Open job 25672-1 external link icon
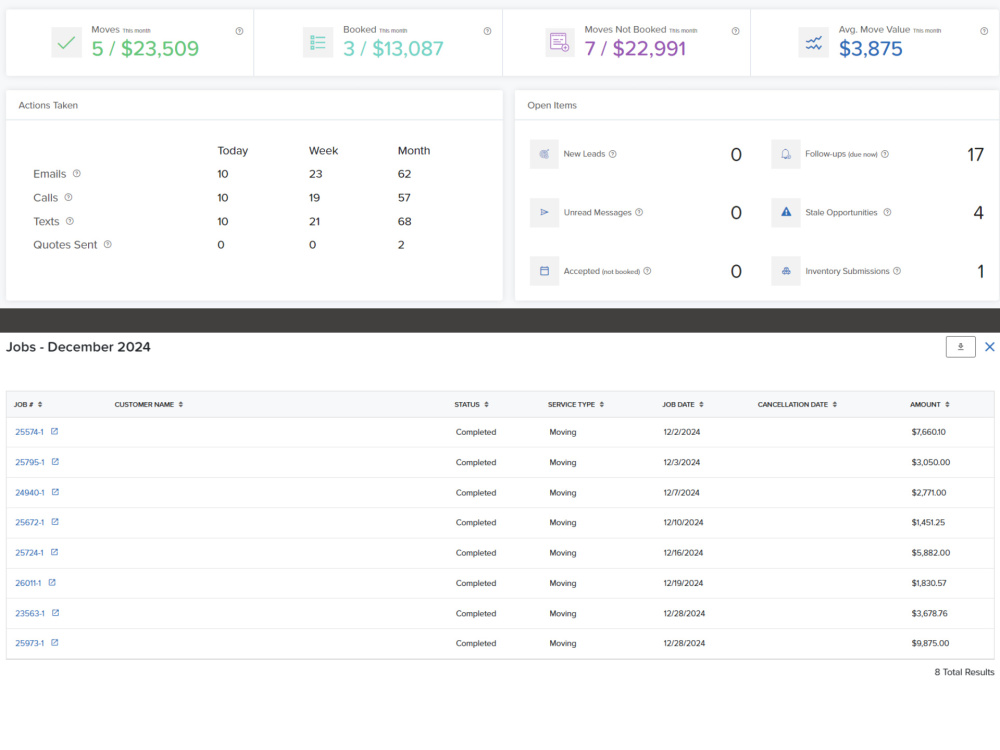Viewport: 1000px width, 750px height. tap(55, 522)
